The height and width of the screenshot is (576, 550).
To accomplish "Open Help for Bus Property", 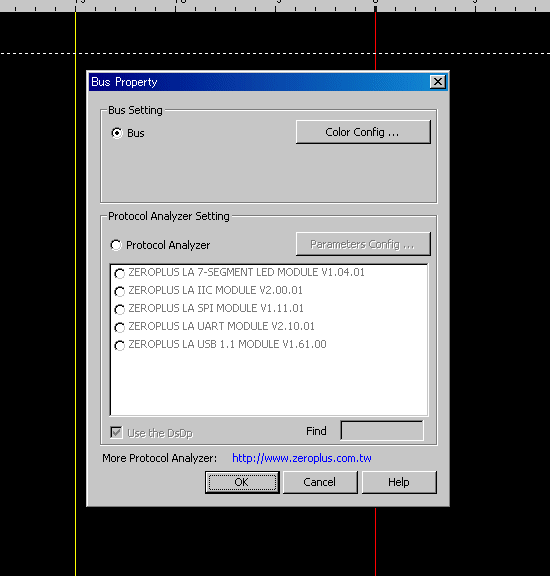I will pyautogui.click(x=399, y=482).
